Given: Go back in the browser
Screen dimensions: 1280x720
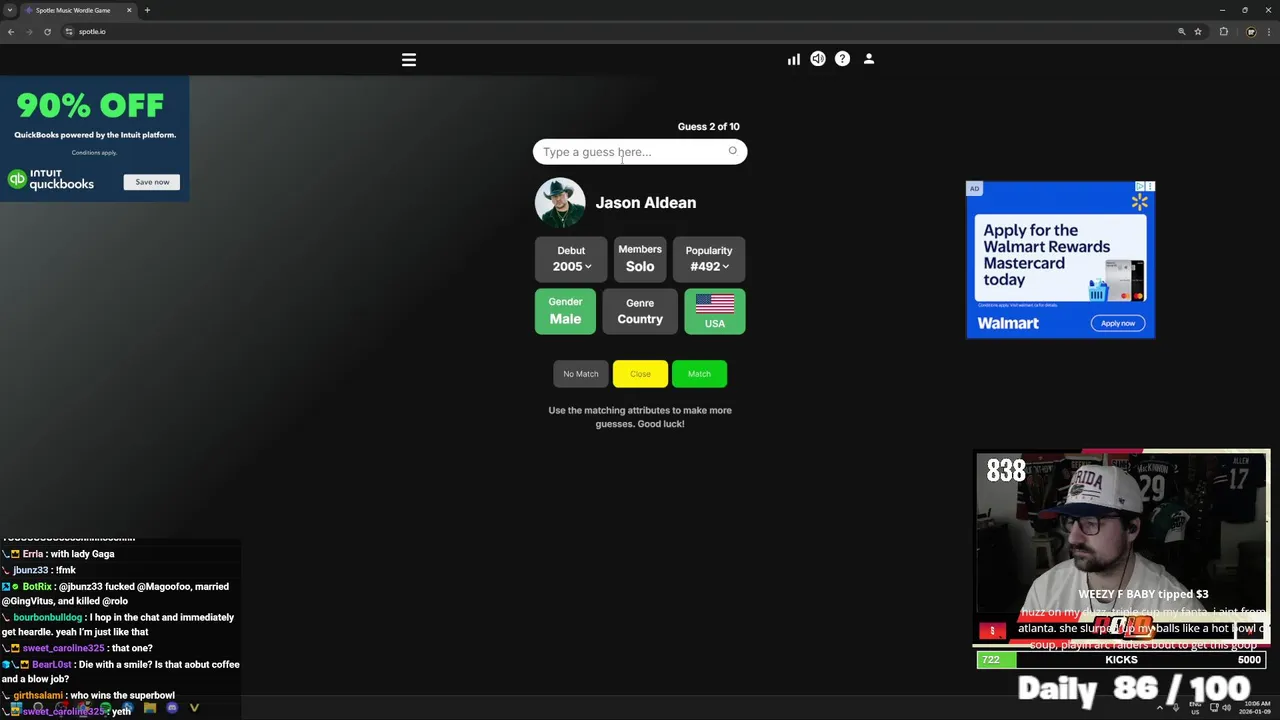Looking at the screenshot, I should (11, 31).
